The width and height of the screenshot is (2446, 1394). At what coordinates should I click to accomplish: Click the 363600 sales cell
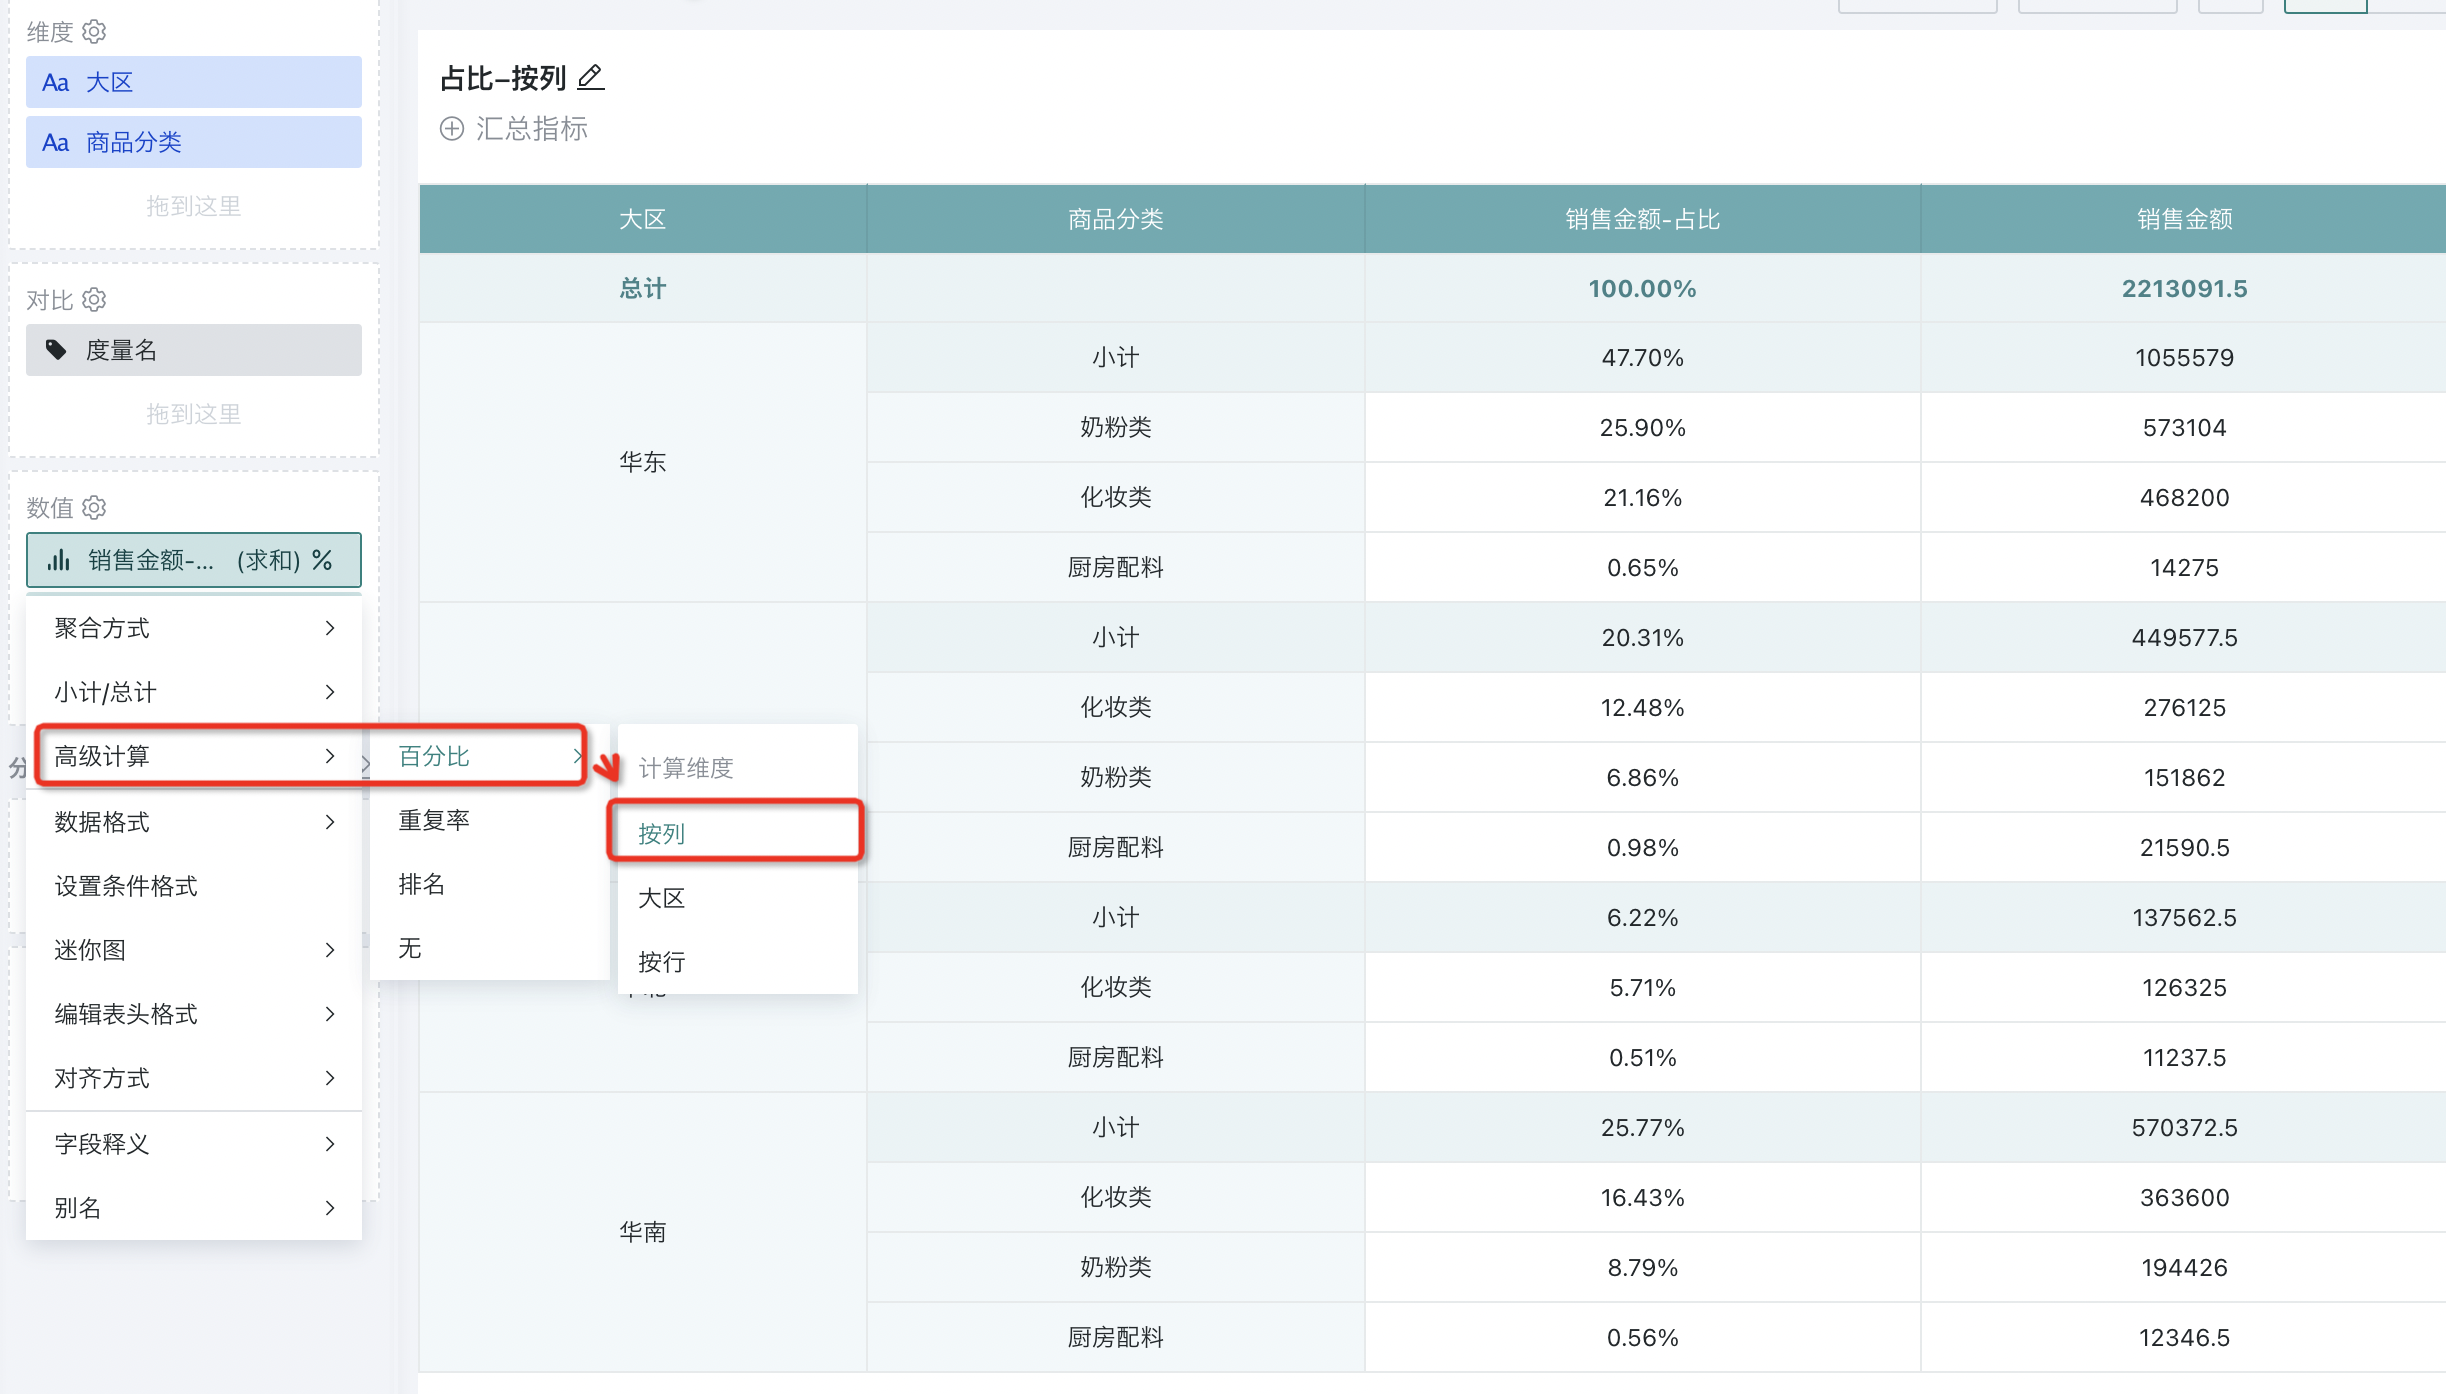2184,1197
